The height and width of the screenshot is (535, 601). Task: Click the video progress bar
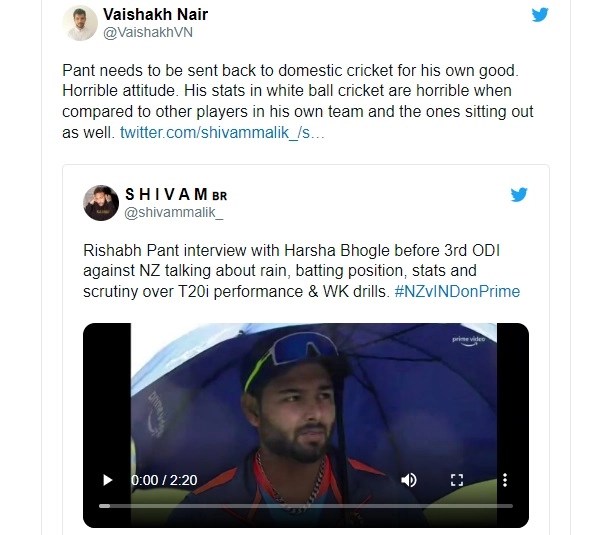[305, 506]
